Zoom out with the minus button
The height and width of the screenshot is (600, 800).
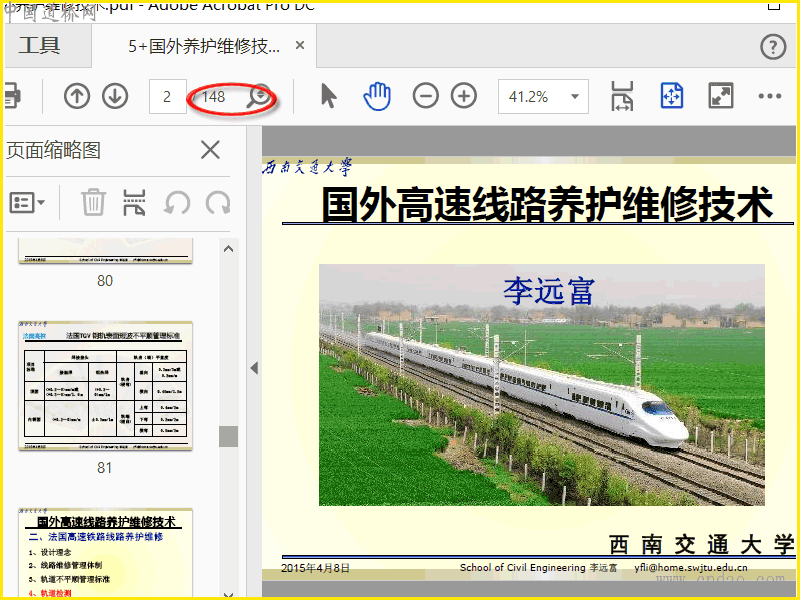pos(426,96)
